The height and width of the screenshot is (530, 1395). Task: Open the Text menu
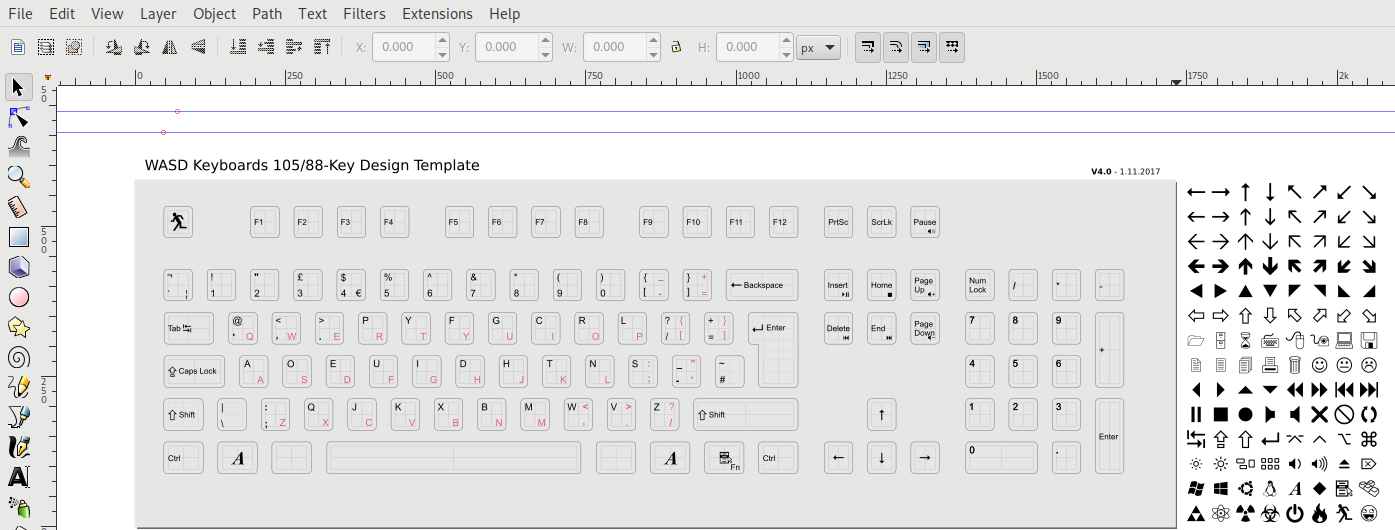click(313, 14)
